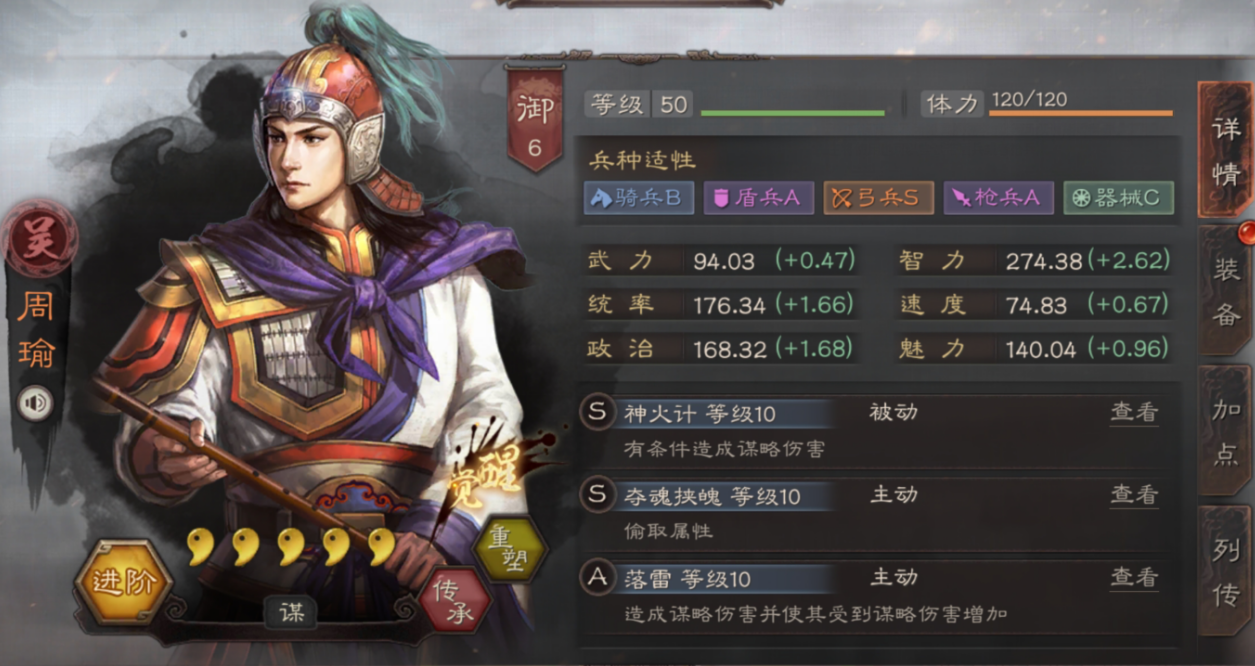Select the 盾兵A shield troop badge

tap(758, 198)
